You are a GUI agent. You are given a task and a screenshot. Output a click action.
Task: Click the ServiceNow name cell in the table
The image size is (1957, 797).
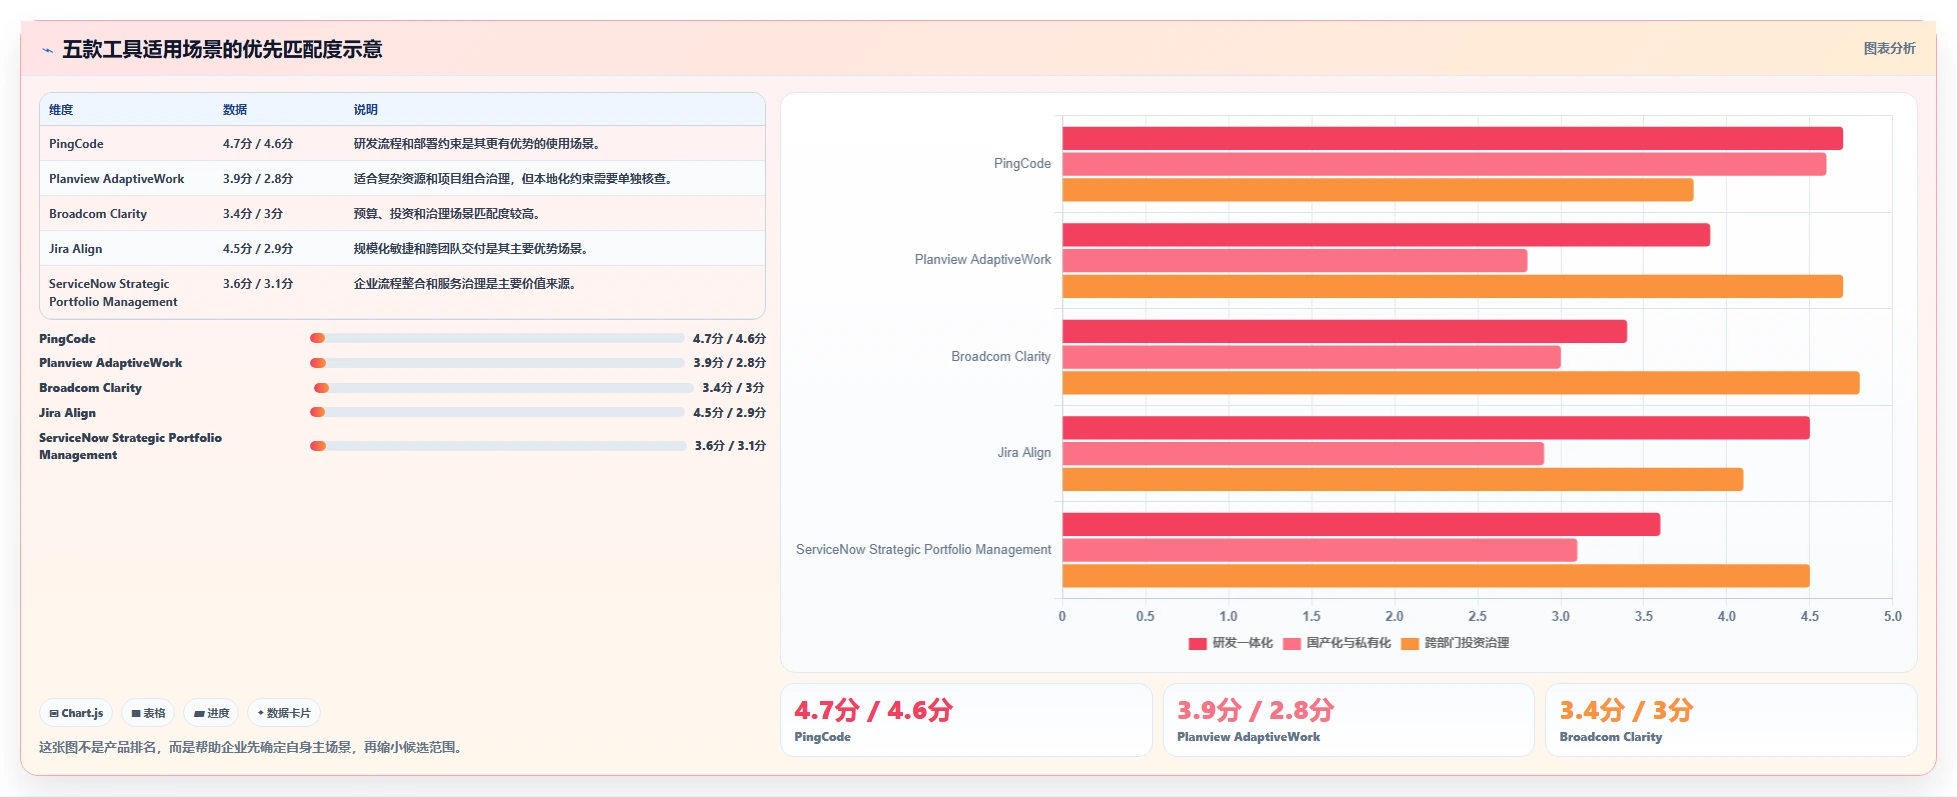[113, 293]
